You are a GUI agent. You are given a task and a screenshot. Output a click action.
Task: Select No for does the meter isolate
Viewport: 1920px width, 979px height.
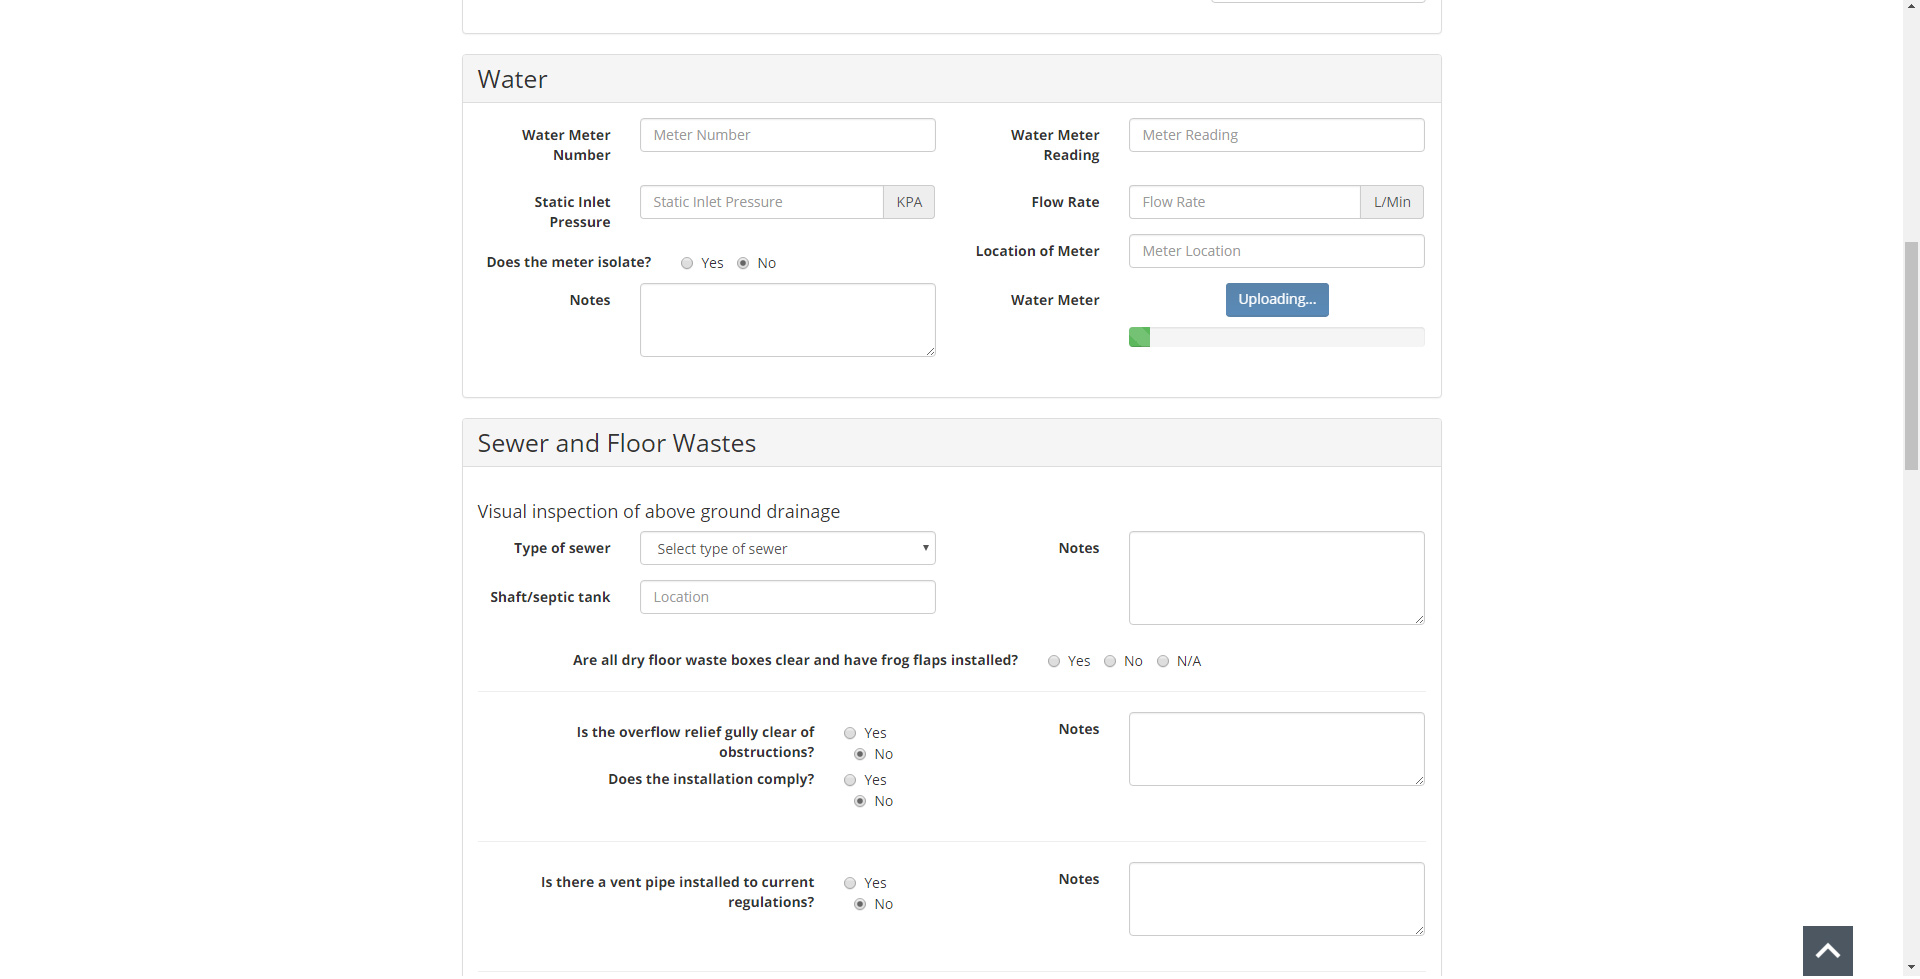[743, 264]
